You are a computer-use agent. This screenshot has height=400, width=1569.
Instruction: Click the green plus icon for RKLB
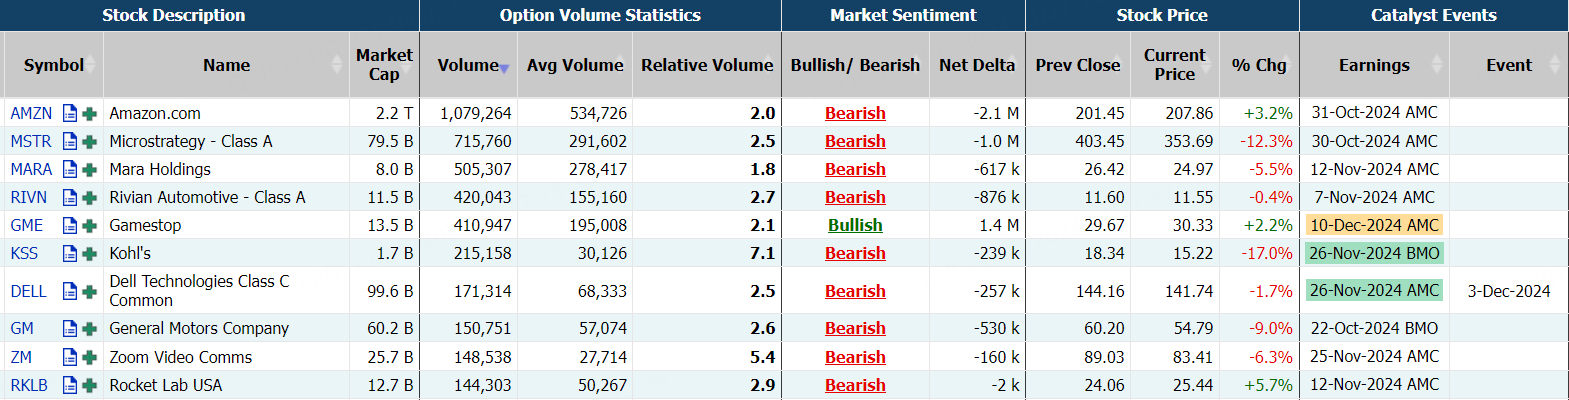pyautogui.click(x=89, y=386)
